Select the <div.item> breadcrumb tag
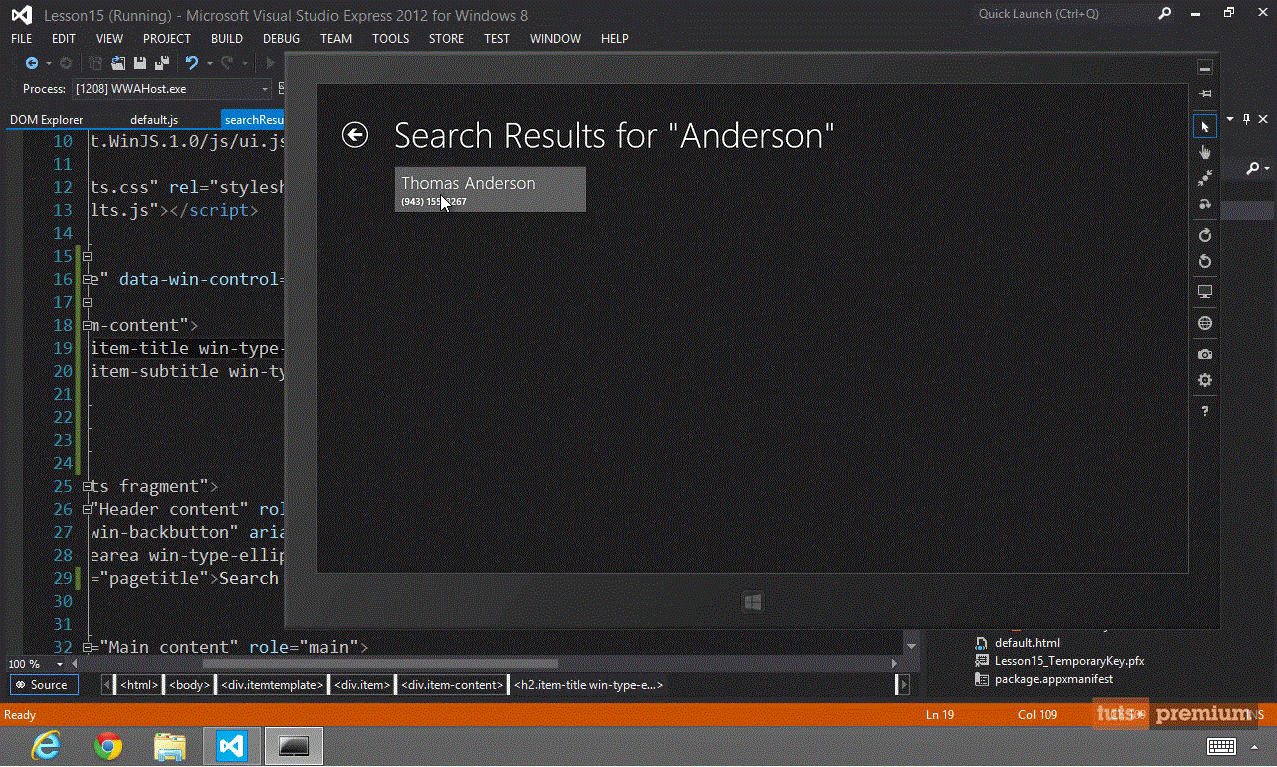Screen dimensions: 1277x767 (362, 685)
